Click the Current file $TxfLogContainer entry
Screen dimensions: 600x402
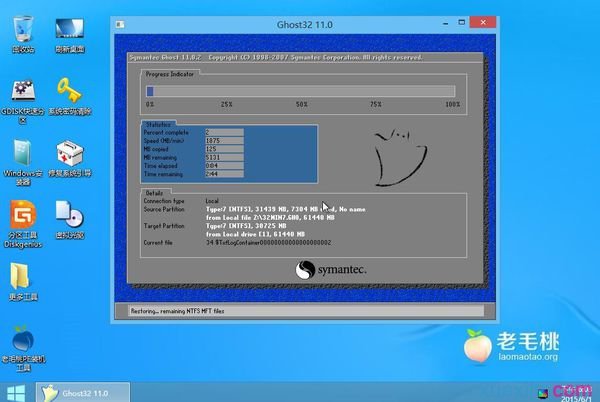pos(268,243)
